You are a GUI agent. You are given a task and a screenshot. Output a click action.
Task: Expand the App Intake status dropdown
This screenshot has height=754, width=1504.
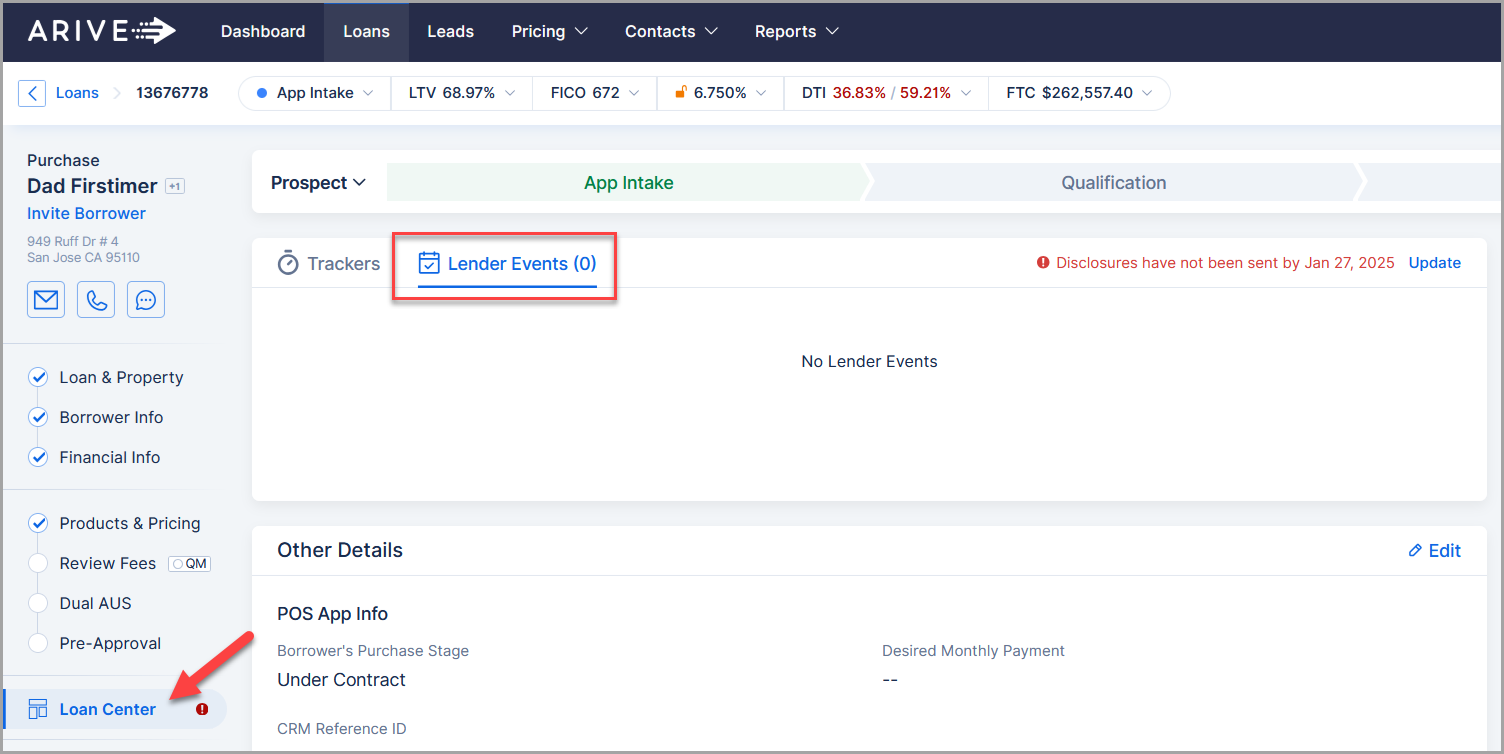(x=315, y=93)
